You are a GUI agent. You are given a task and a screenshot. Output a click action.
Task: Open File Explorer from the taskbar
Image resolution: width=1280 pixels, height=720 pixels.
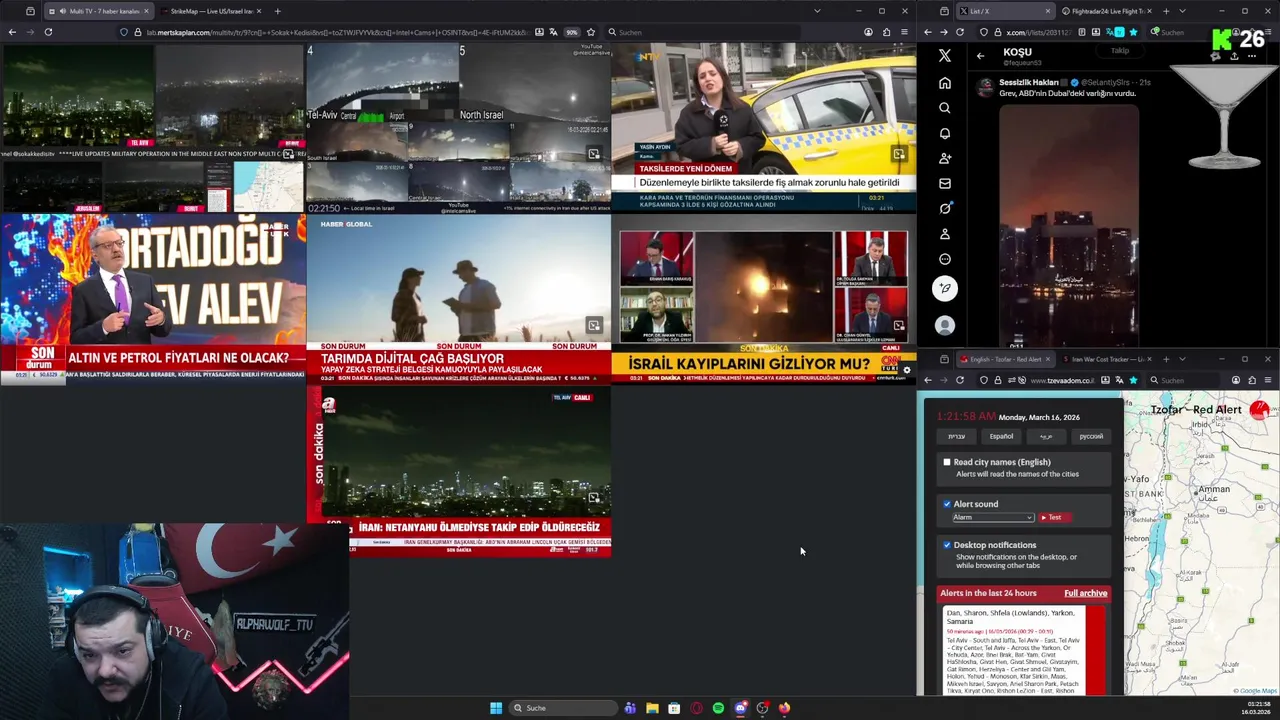click(x=652, y=708)
